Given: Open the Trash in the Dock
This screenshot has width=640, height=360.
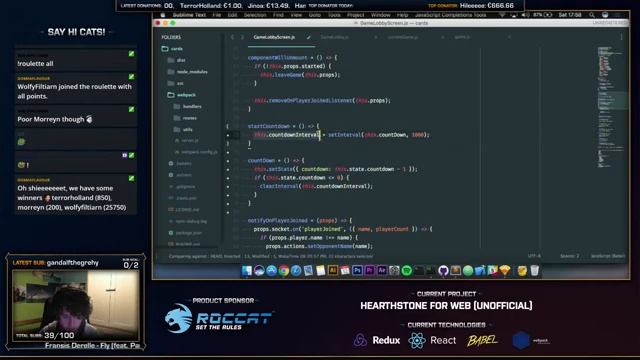Looking at the screenshot, I should 534,271.
